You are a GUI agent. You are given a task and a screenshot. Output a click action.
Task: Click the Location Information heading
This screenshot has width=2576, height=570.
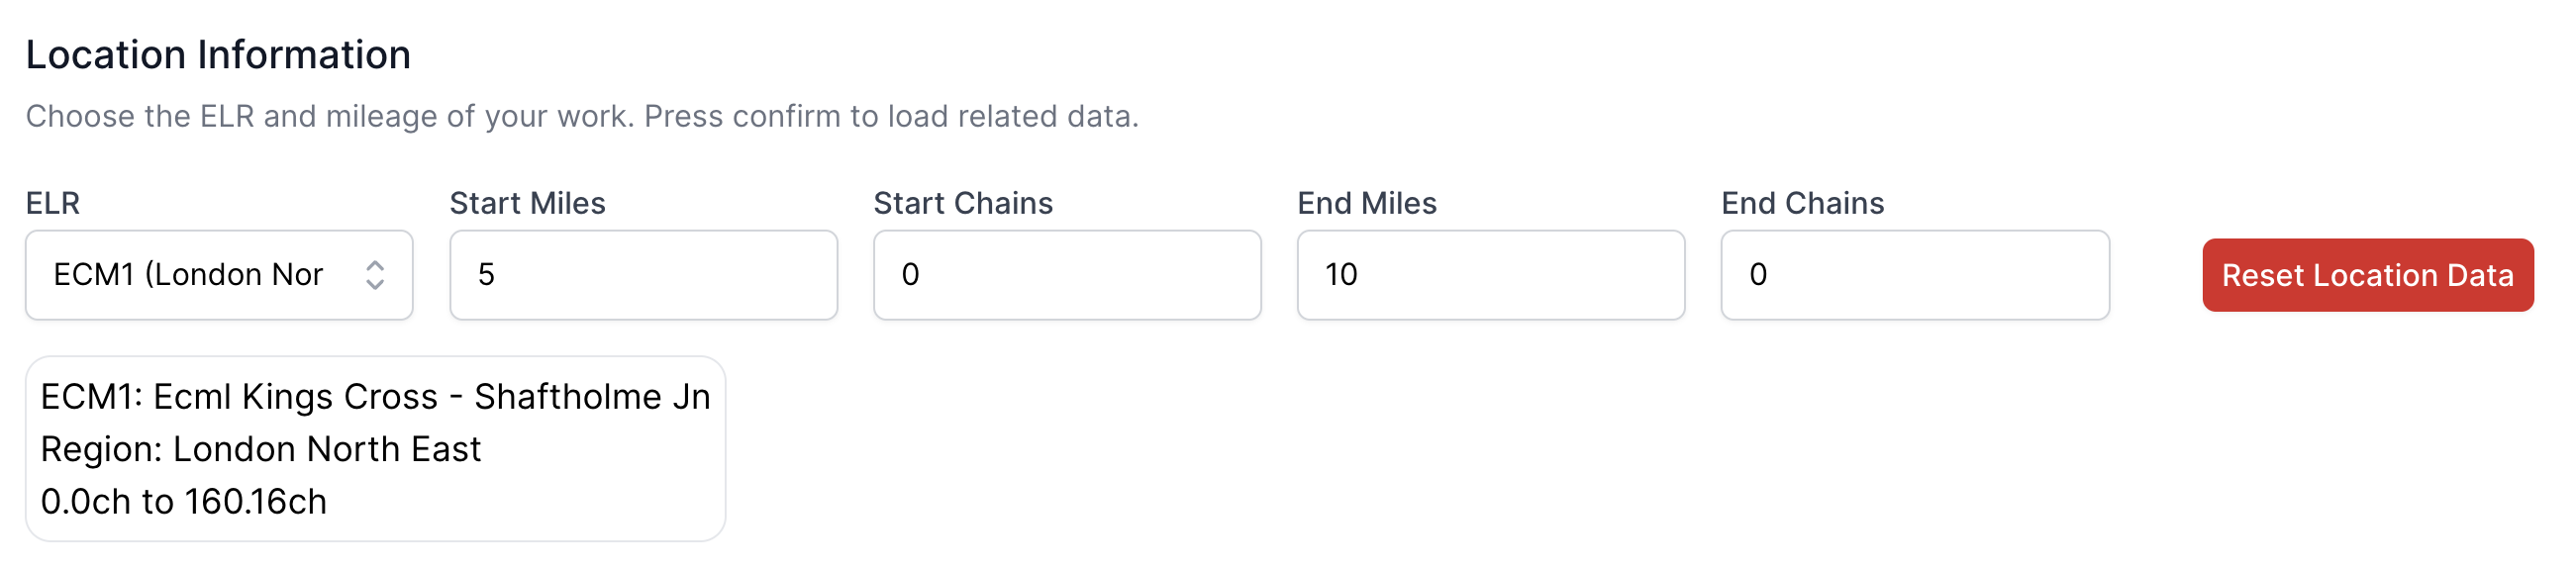(218, 55)
